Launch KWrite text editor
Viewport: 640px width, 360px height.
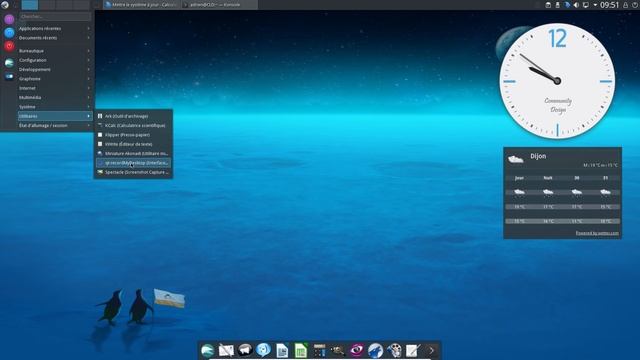[x=133, y=144]
